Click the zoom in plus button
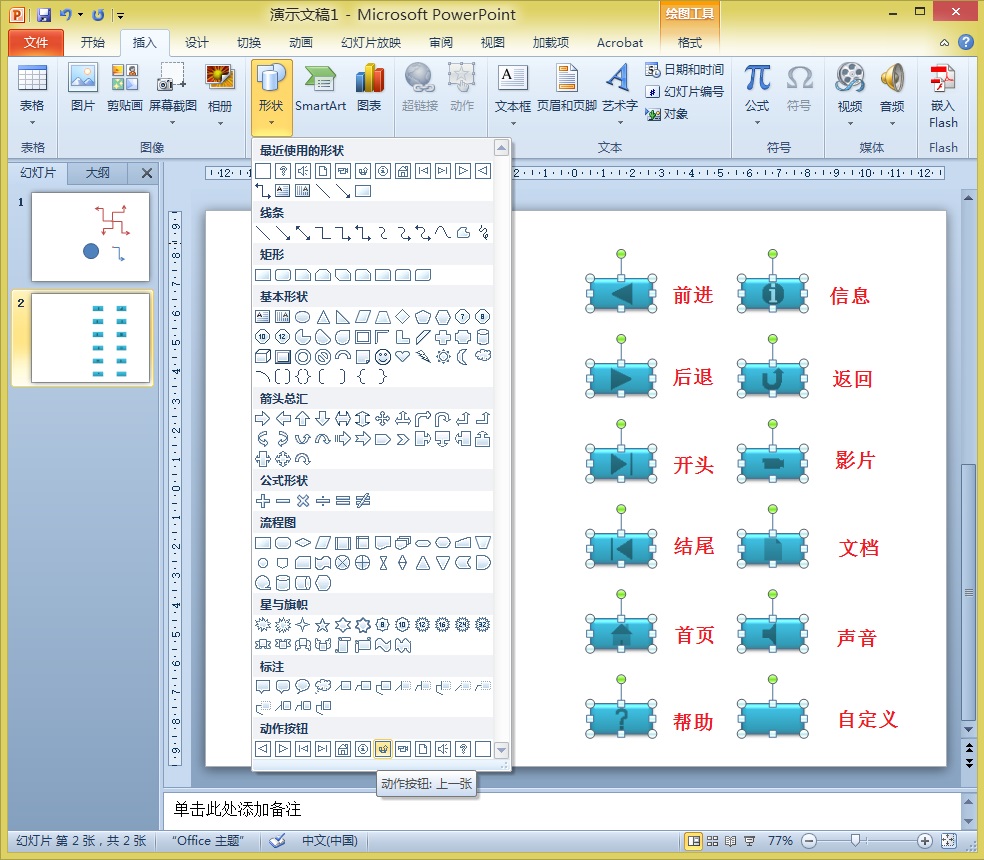The width and height of the screenshot is (984, 860). (924, 841)
